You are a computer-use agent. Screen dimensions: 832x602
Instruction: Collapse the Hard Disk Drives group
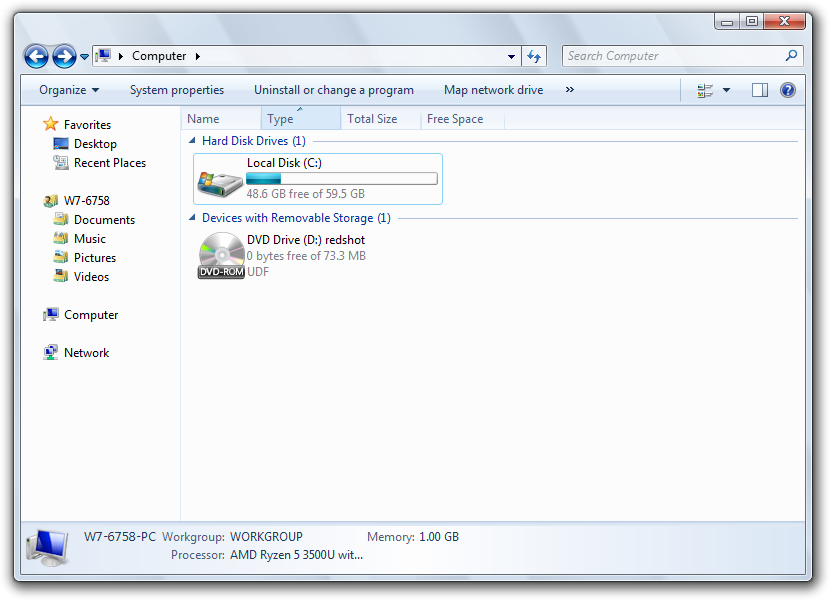192,141
